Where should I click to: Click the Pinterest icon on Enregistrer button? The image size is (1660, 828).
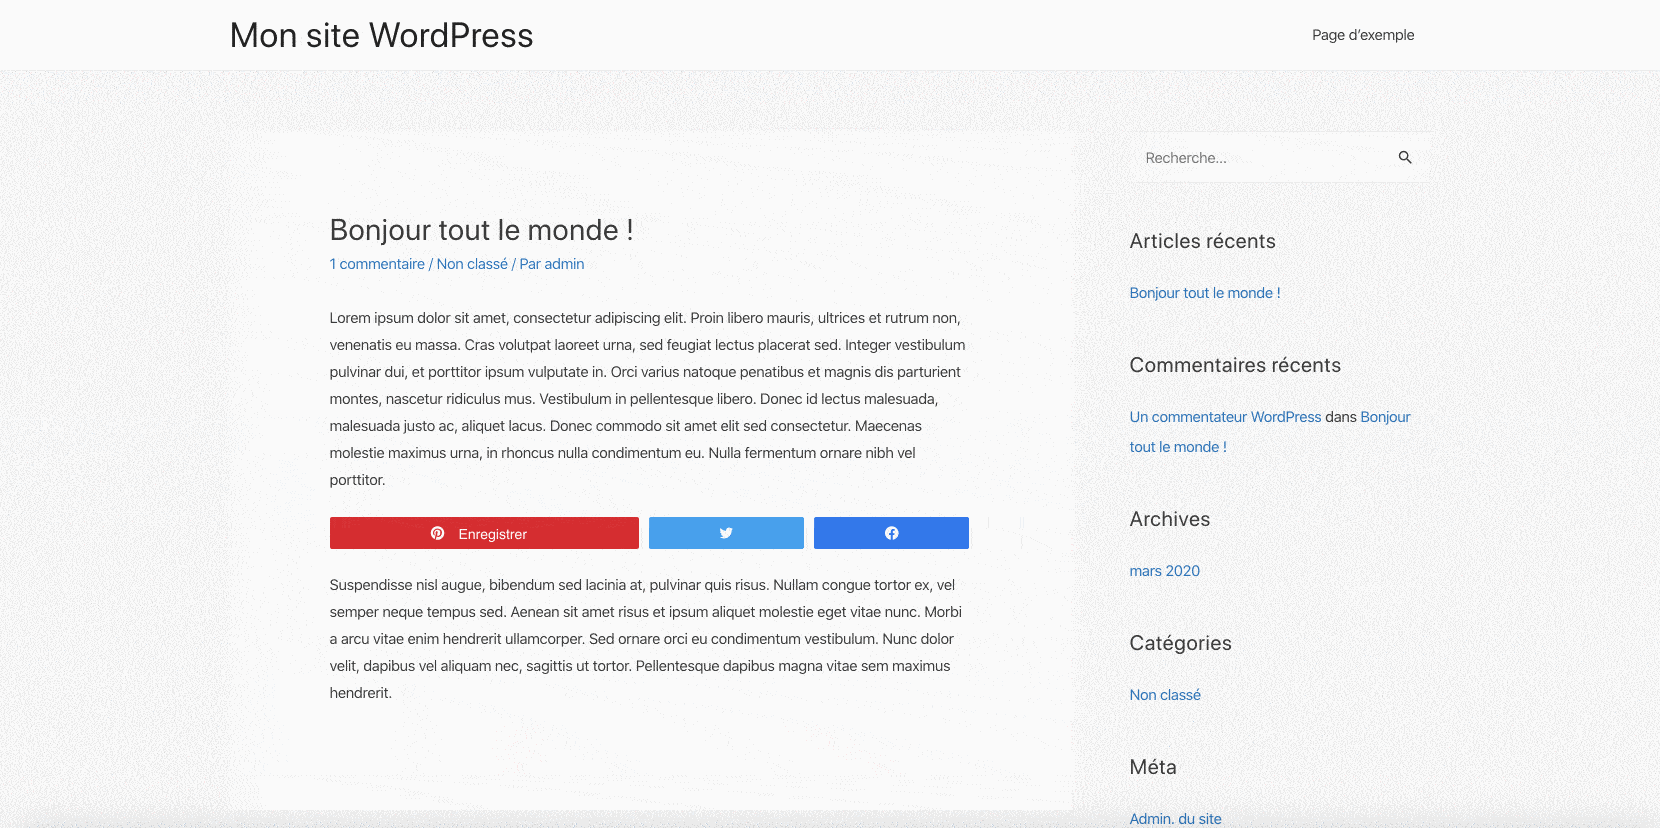pos(437,533)
